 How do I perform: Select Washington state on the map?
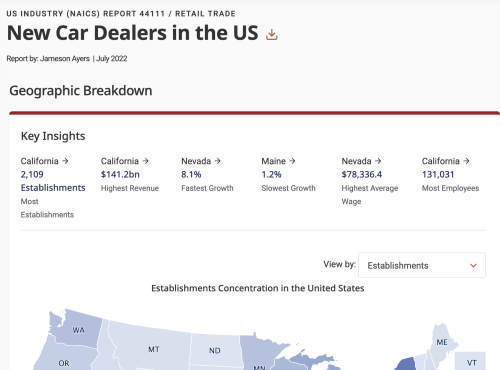[x=79, y=330]
